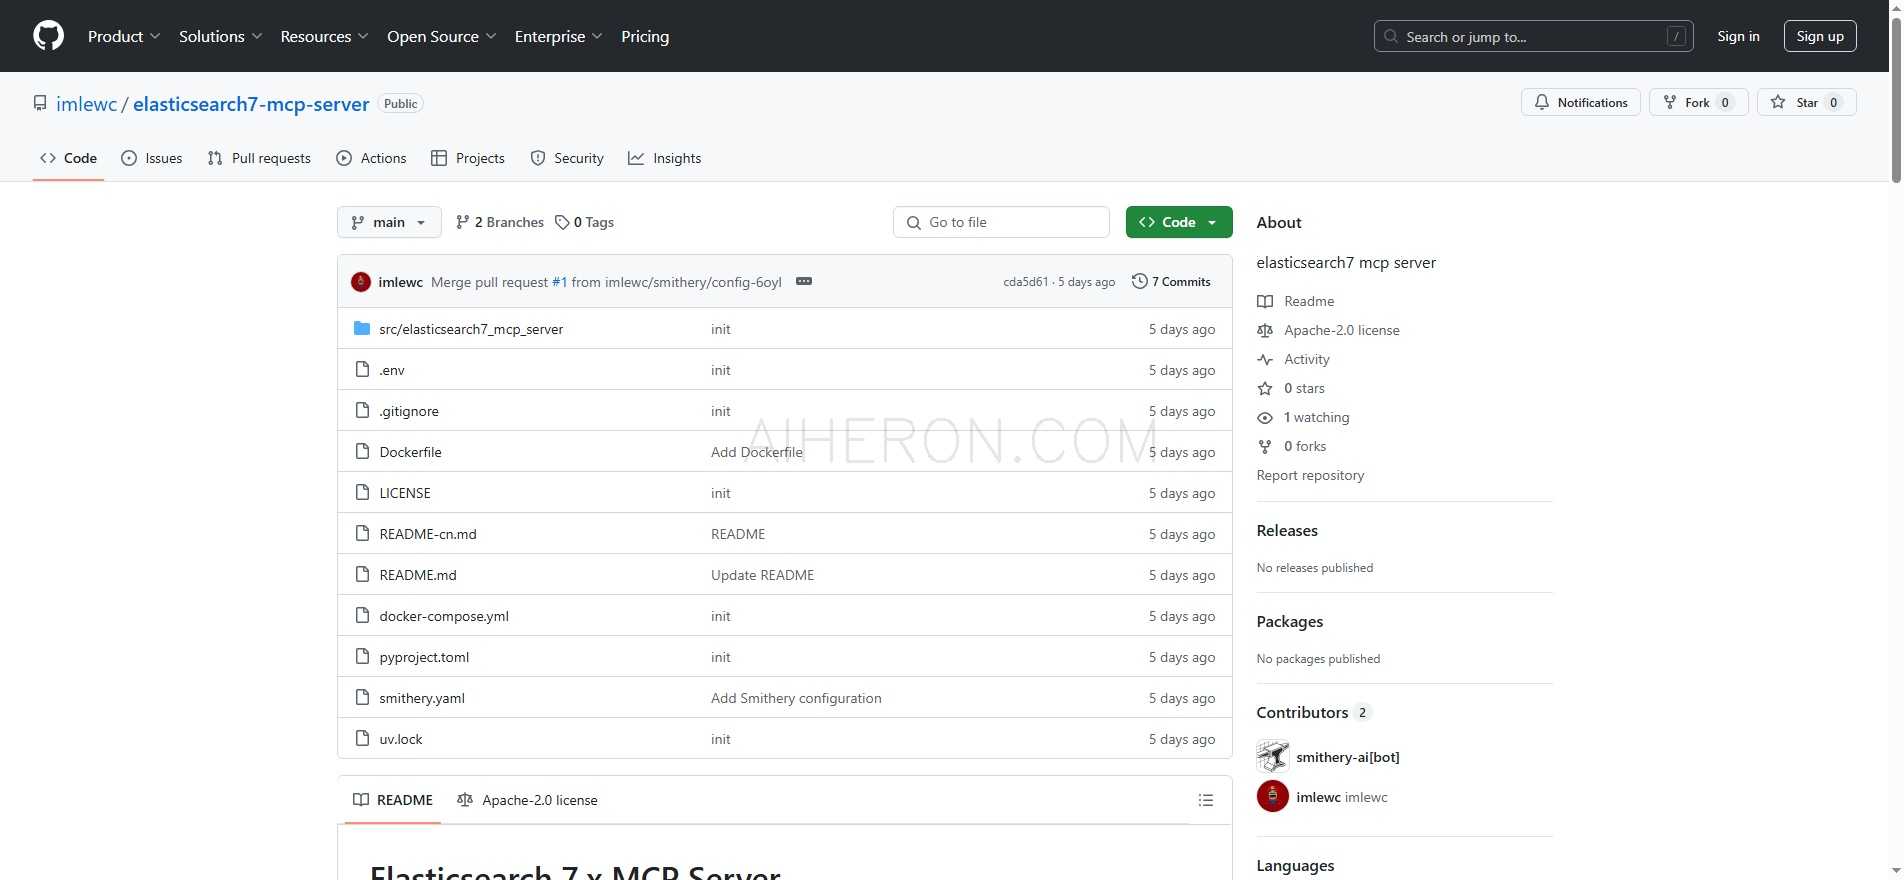Viewport: 1904px width, 880px height.
Task: Click the Readme book icon in About
Action: [x=1265, y=301]
